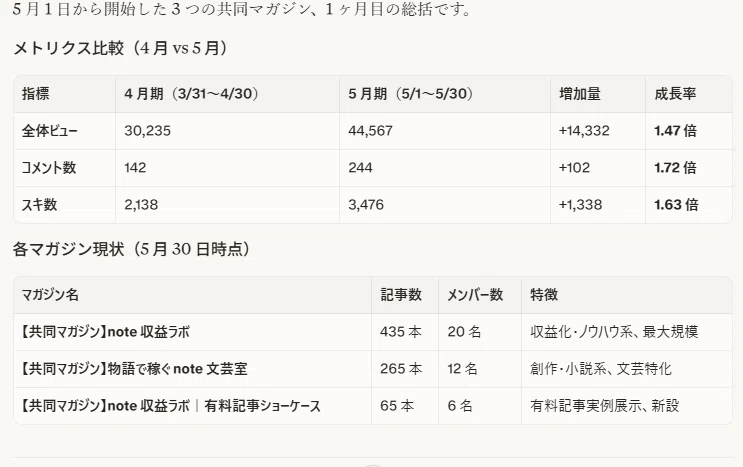Click the 5月期（5/1～5/30）column header

pos(410,94)
